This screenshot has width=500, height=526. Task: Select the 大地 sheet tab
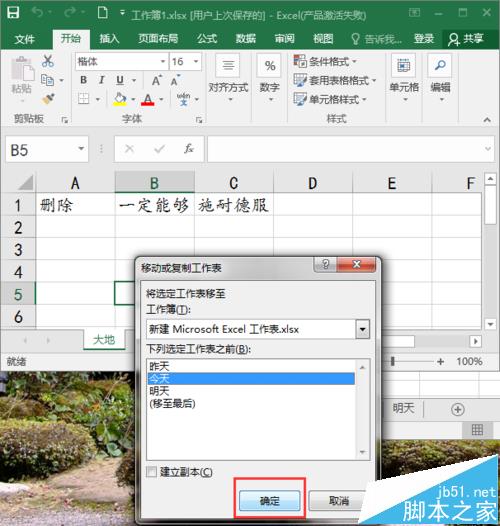click(104, 340)
